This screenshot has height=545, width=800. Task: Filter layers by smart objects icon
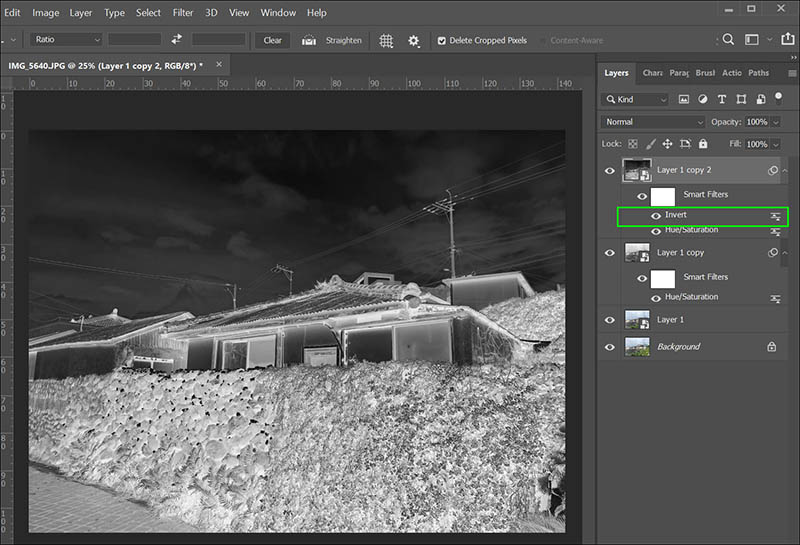tap(760, 99)
